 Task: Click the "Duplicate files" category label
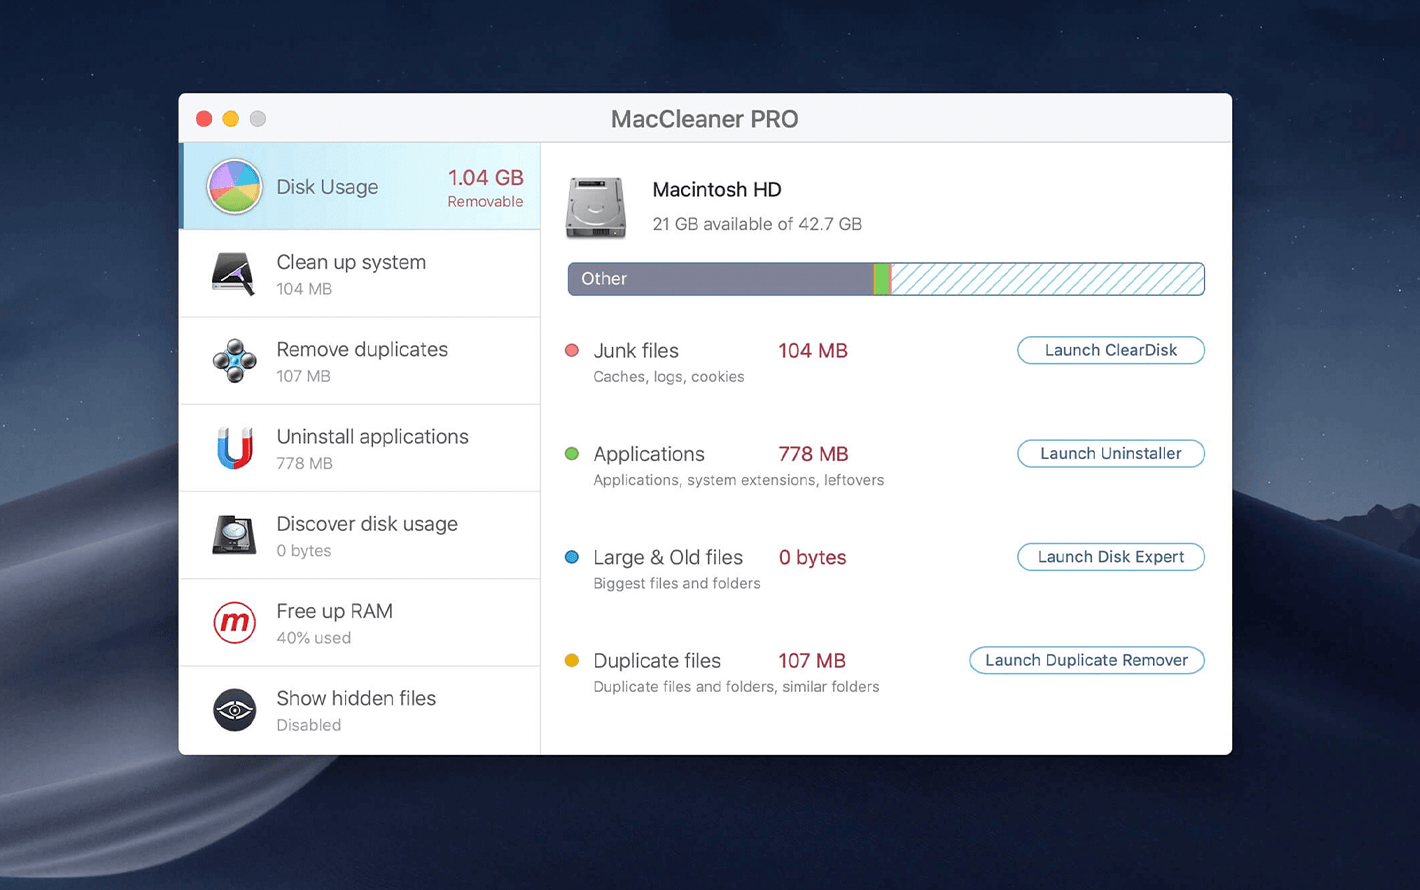point(657,660)
